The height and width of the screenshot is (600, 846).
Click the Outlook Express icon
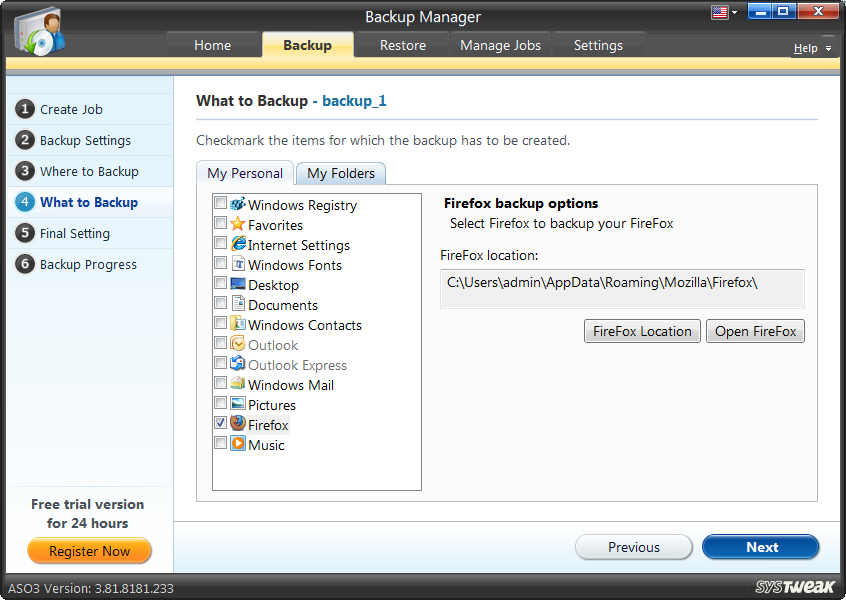point(236,365)
